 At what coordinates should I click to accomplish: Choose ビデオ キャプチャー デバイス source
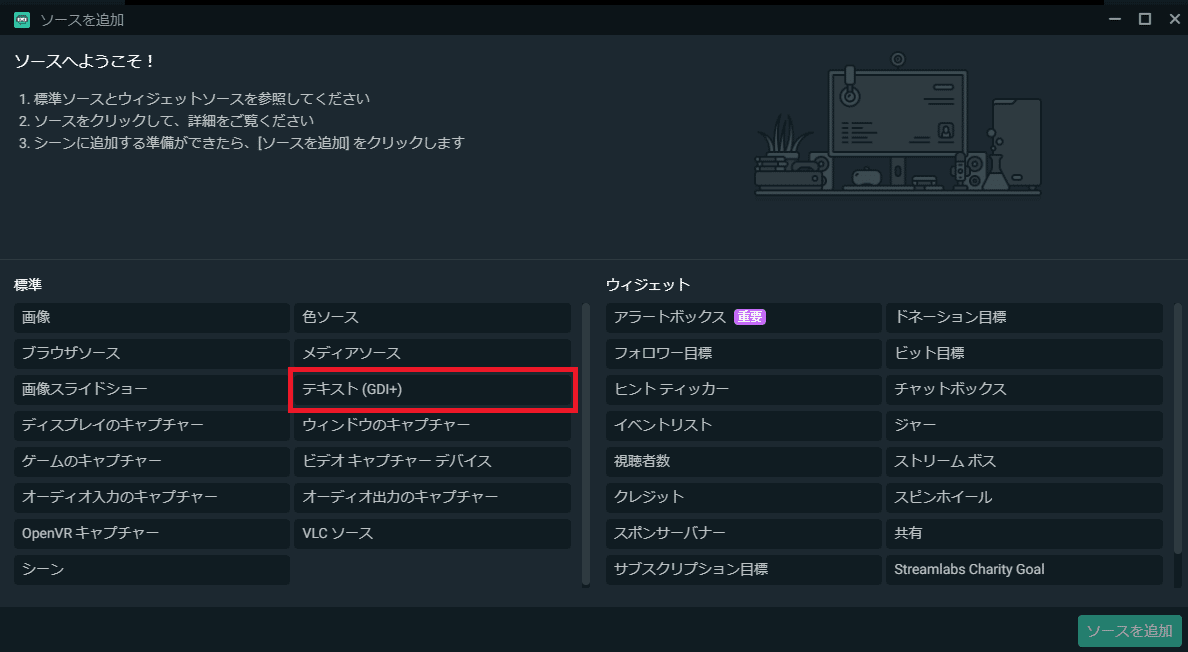pos(432,461)
